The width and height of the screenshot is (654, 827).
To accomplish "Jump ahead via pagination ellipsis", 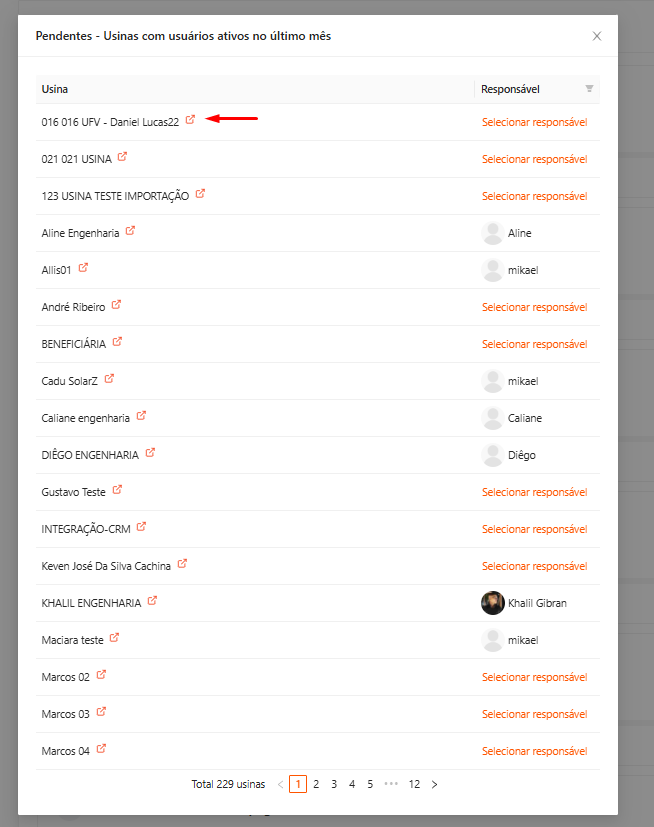I will (x=391, y=784).
